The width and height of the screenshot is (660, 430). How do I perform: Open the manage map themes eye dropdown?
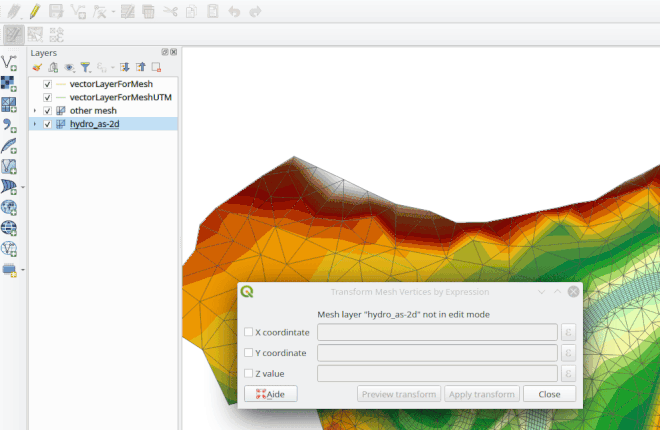(x=70, y=67)
